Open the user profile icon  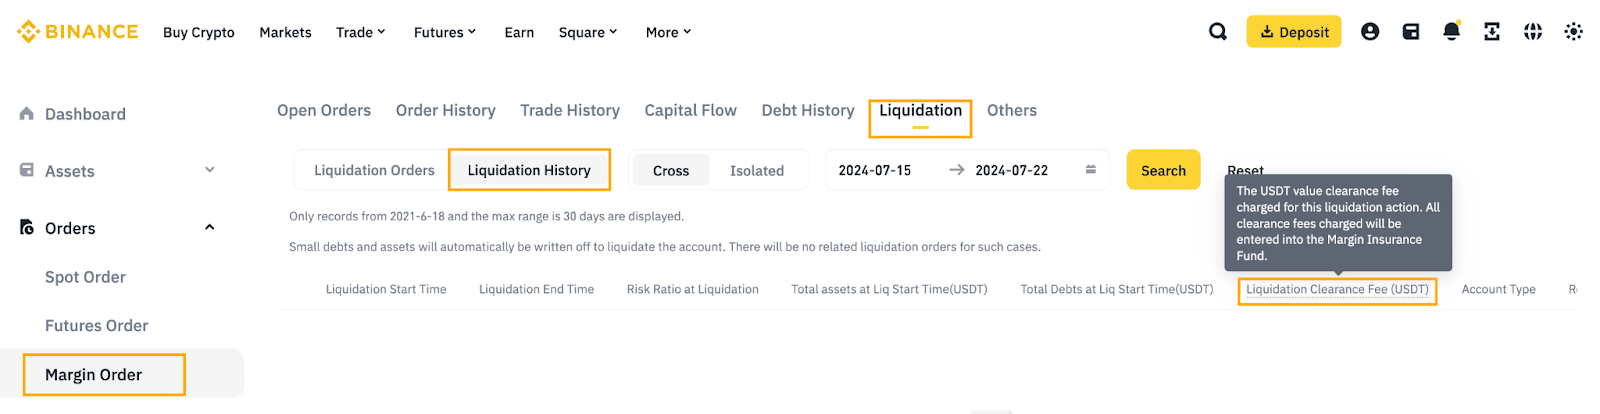(x=1370, y=32)
